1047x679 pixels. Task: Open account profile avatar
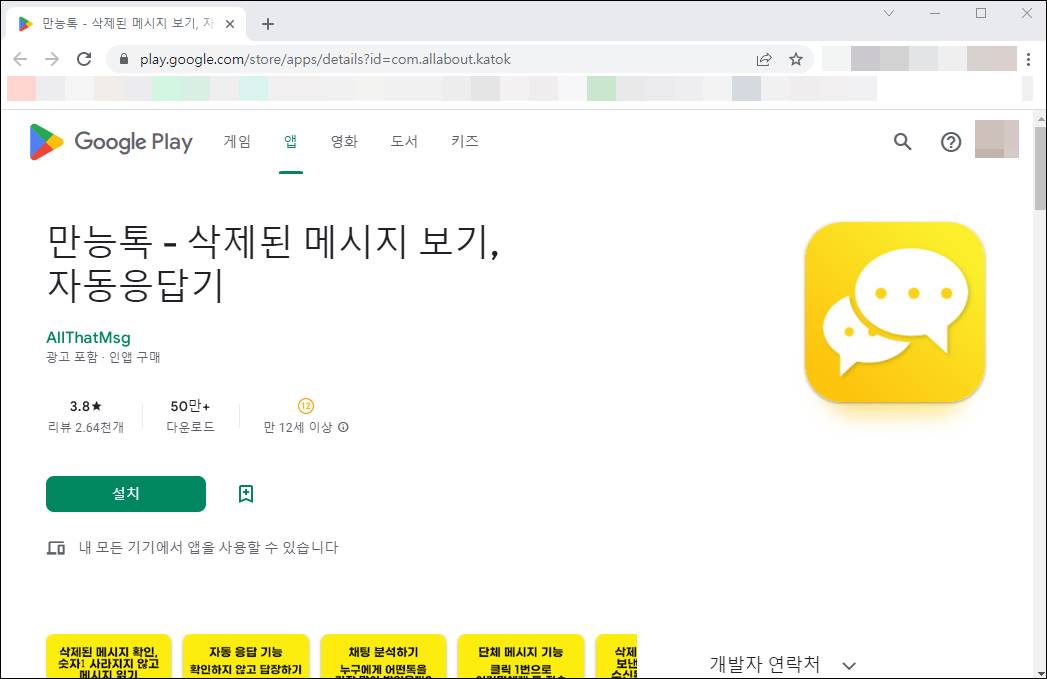pyautogui.click(x=996, y=139)
